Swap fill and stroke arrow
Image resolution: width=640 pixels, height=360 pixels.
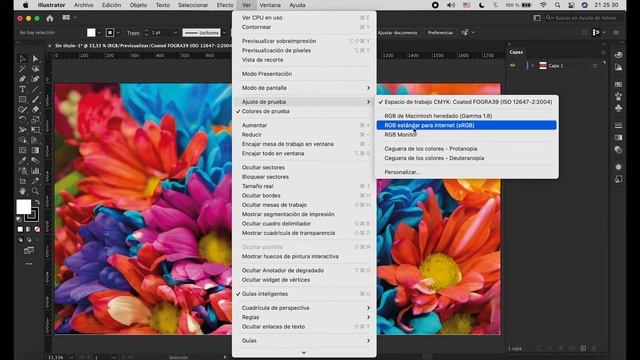(x=37, y=202)
